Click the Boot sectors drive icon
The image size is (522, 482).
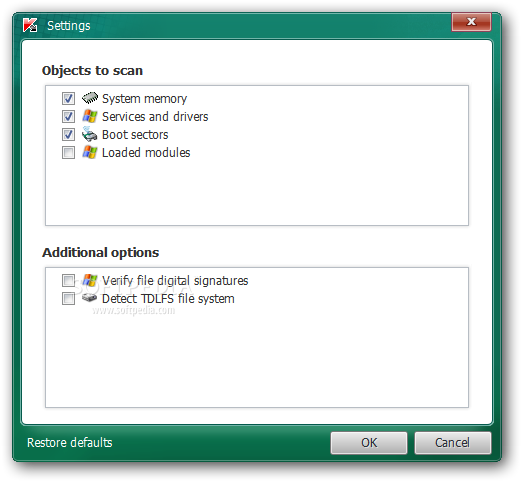[x=89, y=134]
